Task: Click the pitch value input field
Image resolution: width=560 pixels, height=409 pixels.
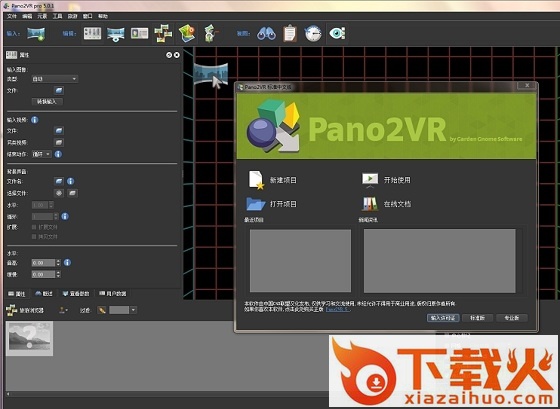Action: pyautogui.click(x=43, y=263)
